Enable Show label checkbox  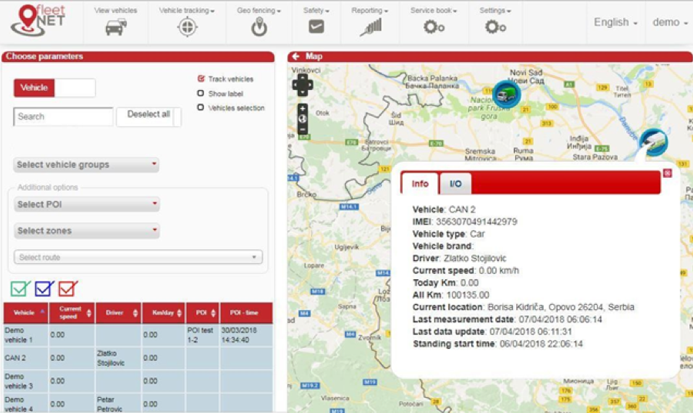201,93
